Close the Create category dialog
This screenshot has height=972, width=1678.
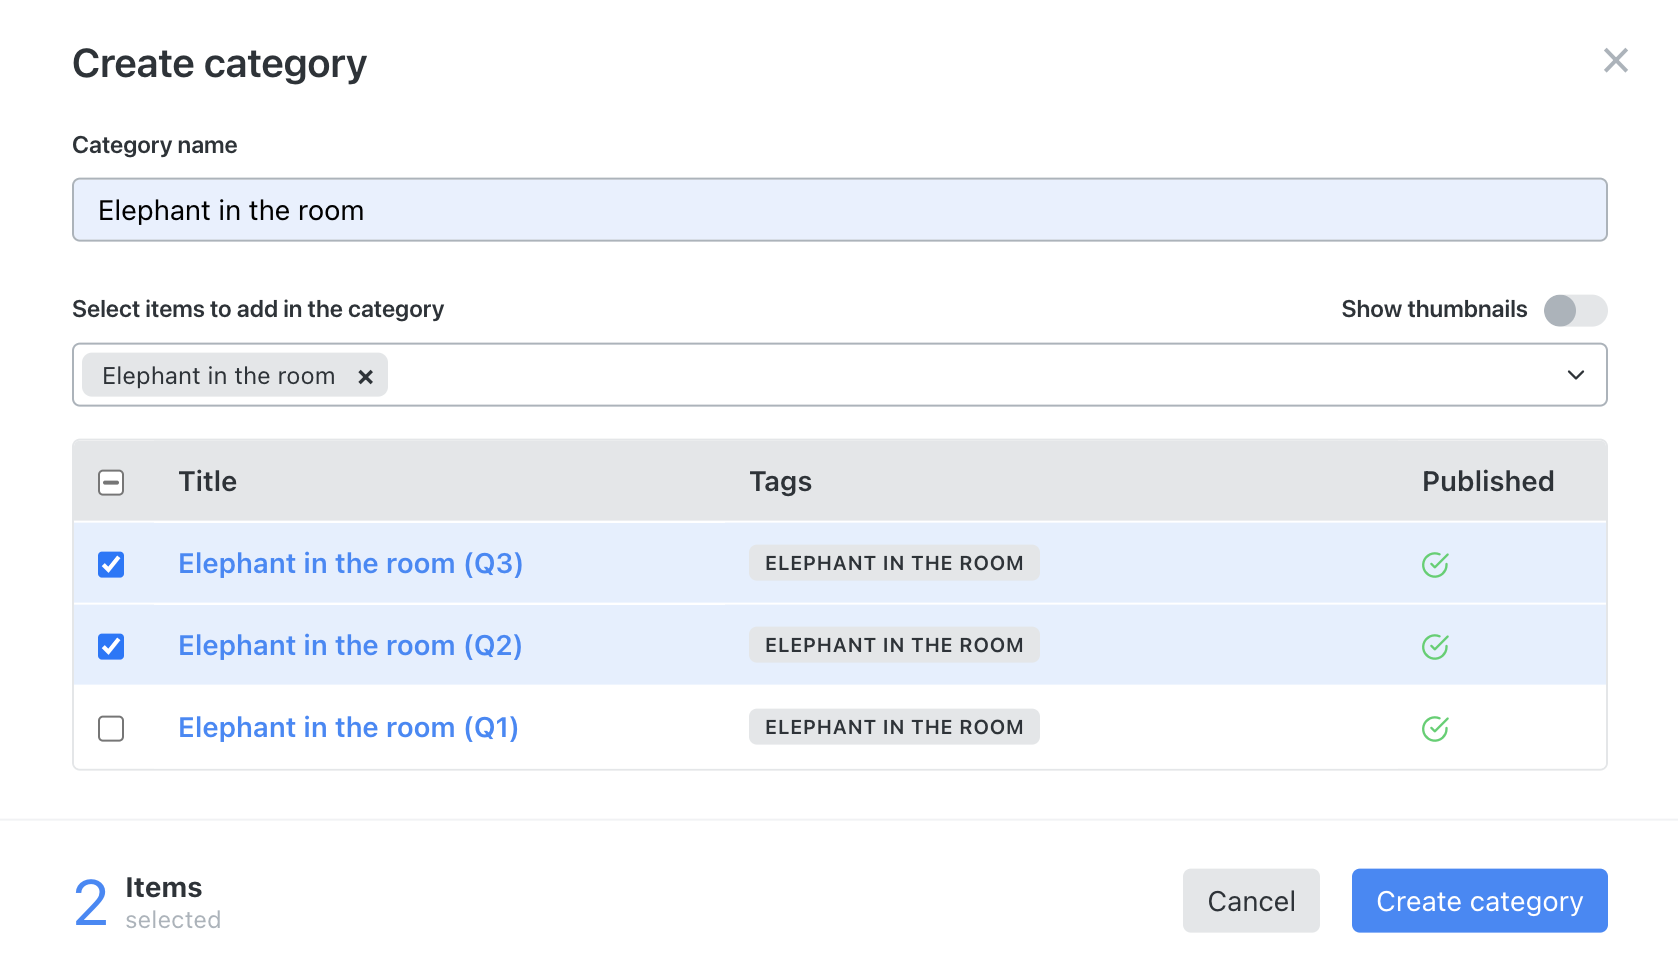point(1615,61)
